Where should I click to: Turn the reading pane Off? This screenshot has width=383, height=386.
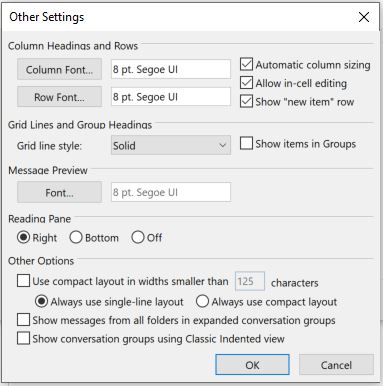[138, 238]
